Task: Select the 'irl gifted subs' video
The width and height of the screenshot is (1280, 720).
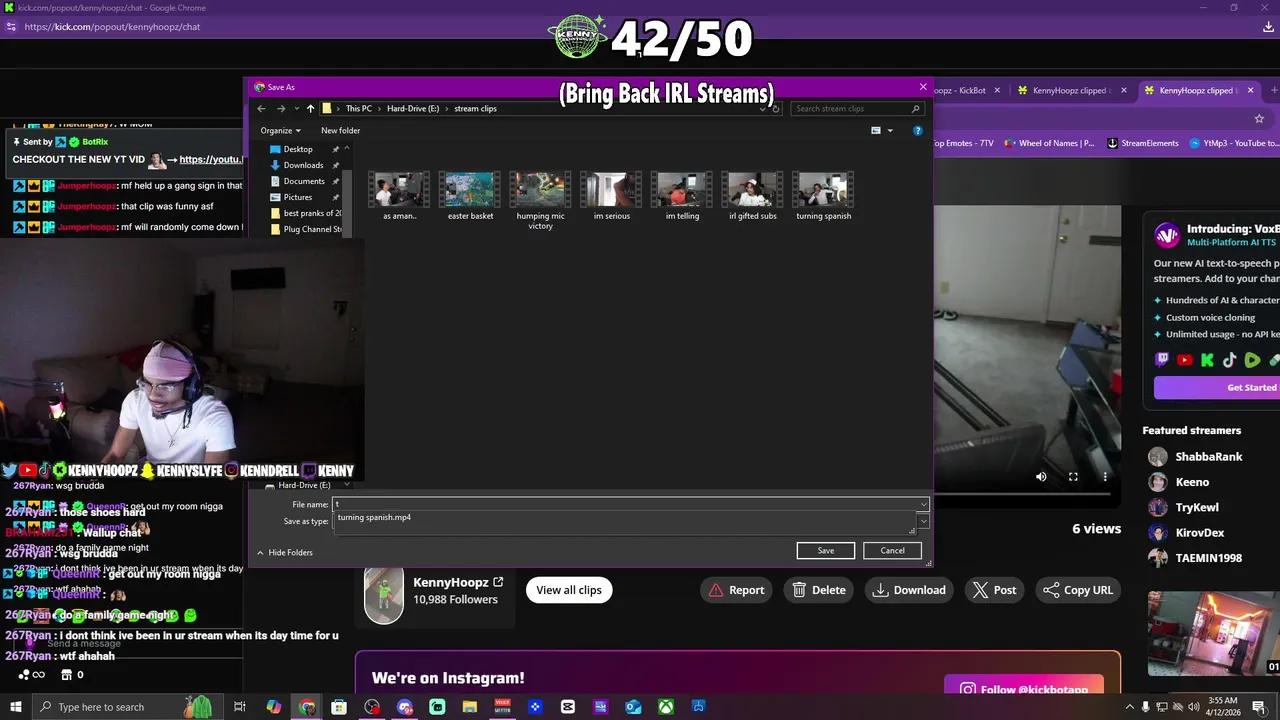Action: pos(753,195)
